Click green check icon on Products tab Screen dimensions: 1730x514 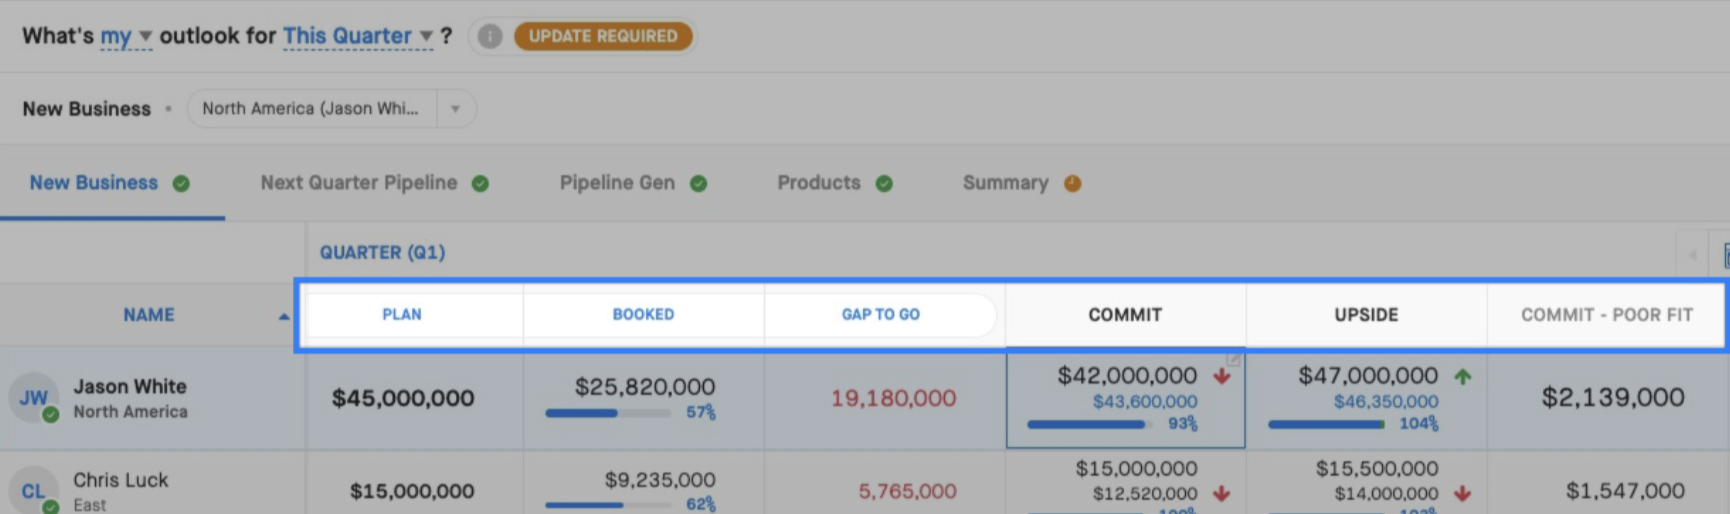click(884, 184)
